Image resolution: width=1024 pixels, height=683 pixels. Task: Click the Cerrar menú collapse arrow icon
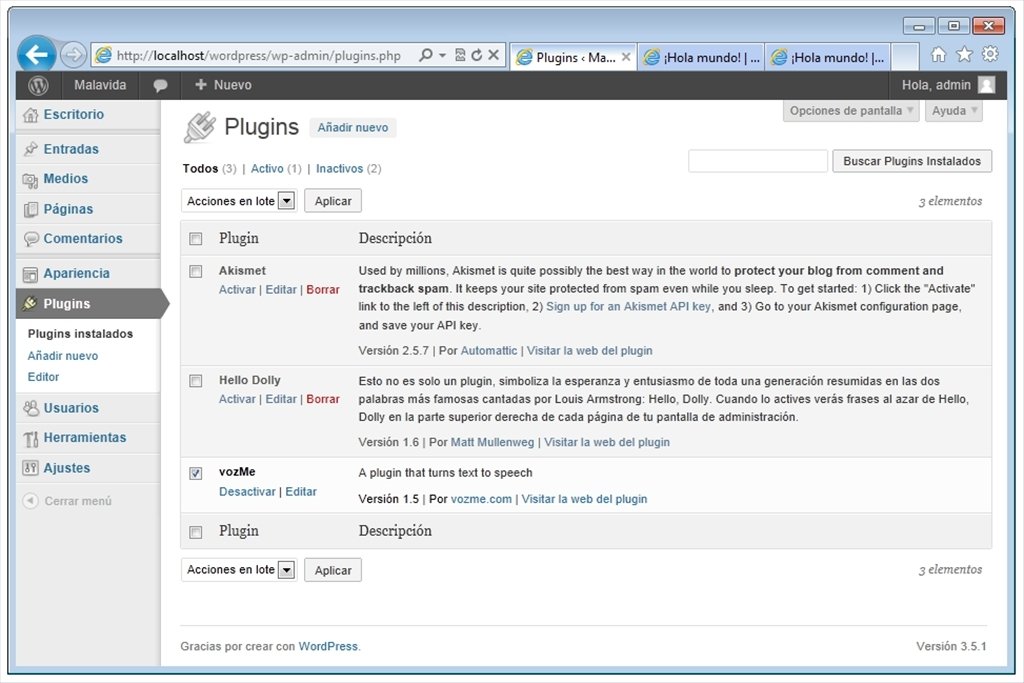[30, 501]
